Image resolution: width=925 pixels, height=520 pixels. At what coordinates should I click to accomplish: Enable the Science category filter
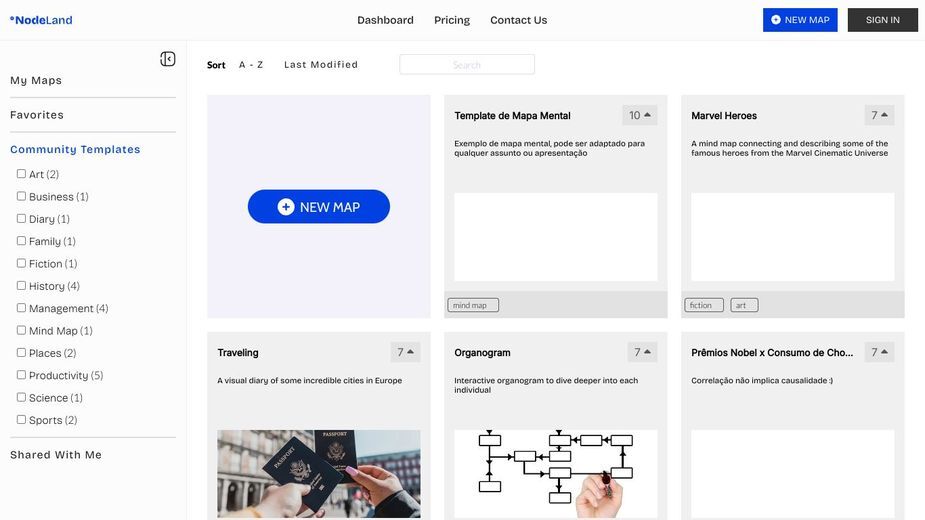pyautogui.click(x=21, y=397)
